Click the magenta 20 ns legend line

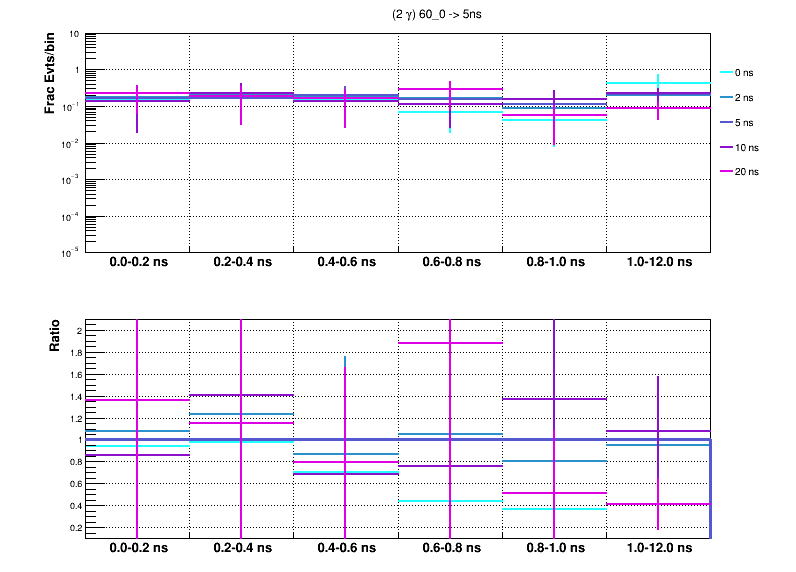tap(727, 172)
